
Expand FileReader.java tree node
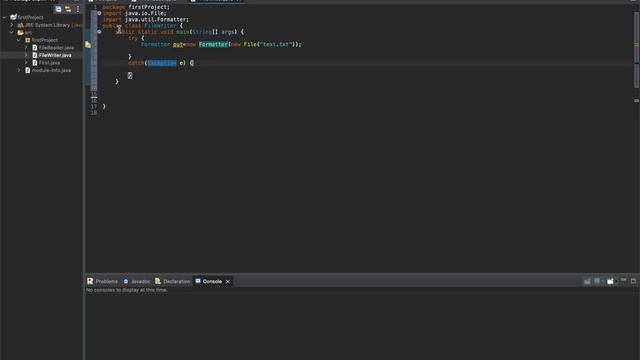tap(26, 47)
